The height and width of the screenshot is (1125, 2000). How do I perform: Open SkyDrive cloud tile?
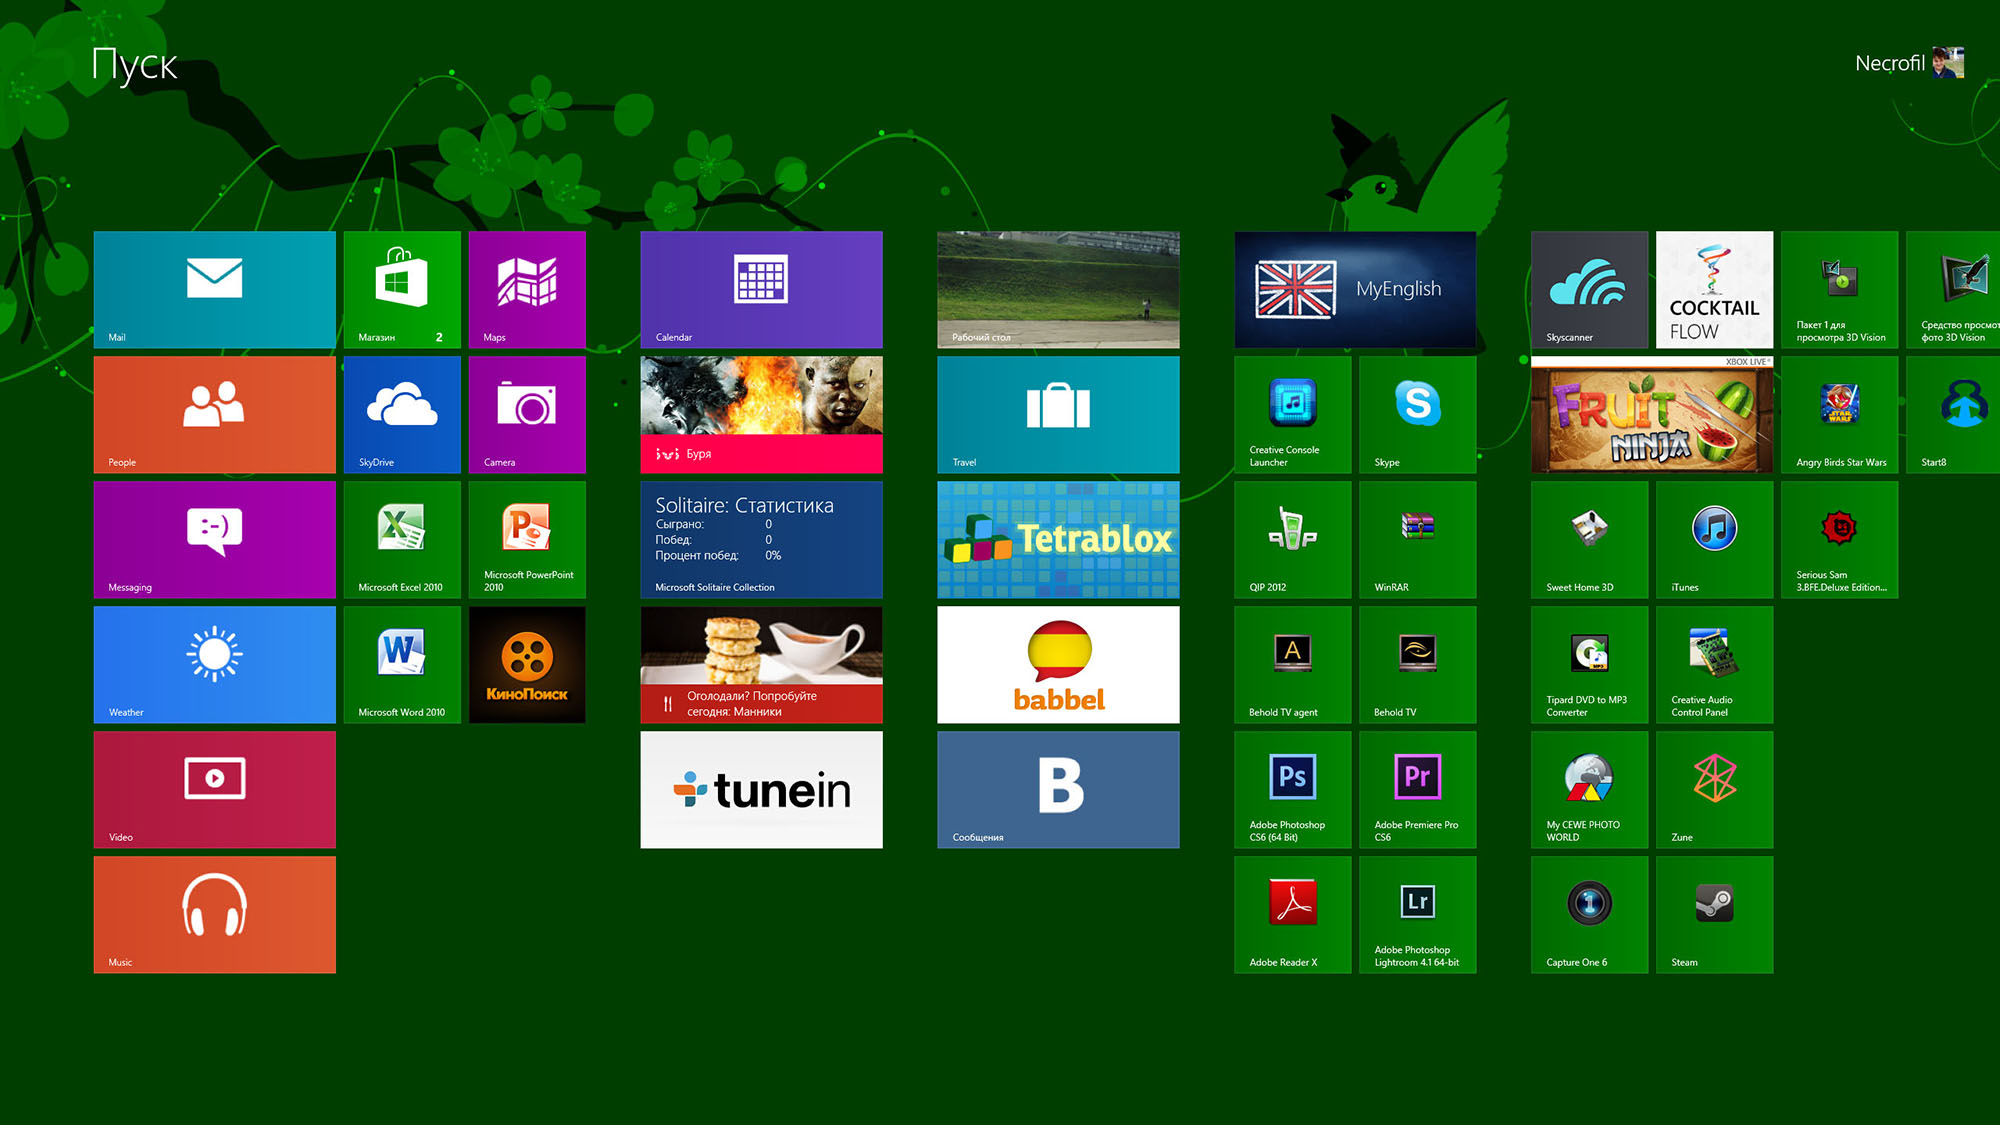(402, 414)
